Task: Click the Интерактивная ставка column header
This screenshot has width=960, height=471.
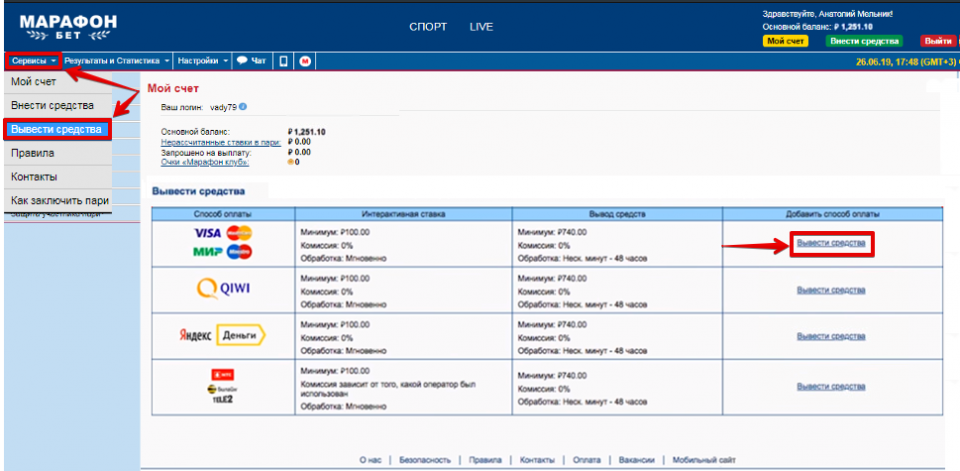Action: 403,214
